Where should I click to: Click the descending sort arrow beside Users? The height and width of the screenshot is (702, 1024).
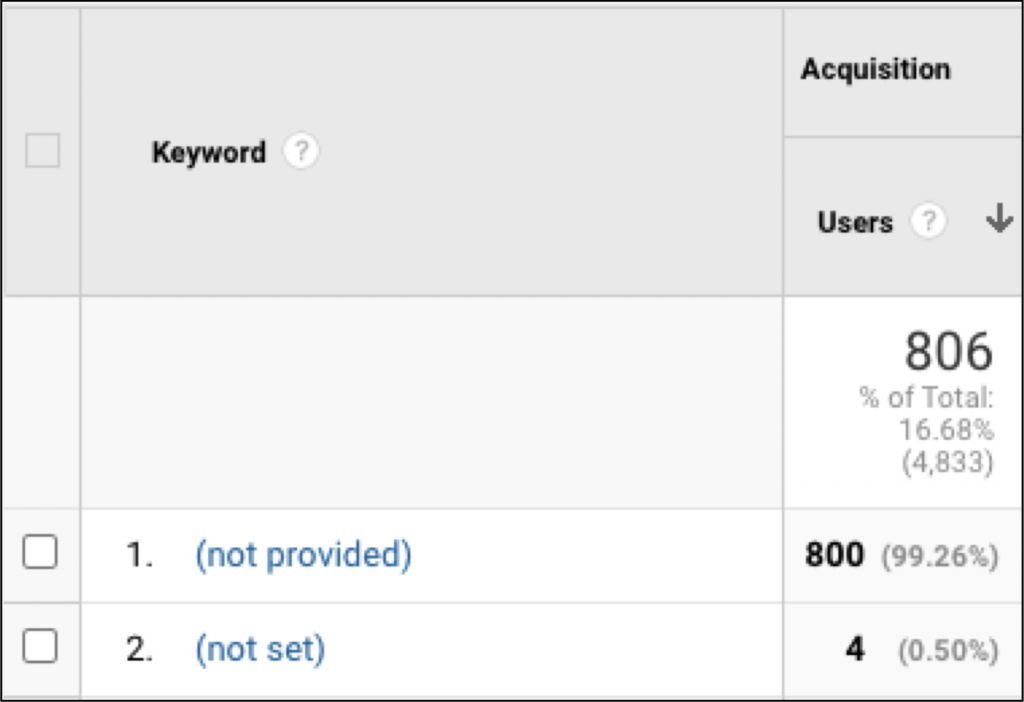point(999,218)
